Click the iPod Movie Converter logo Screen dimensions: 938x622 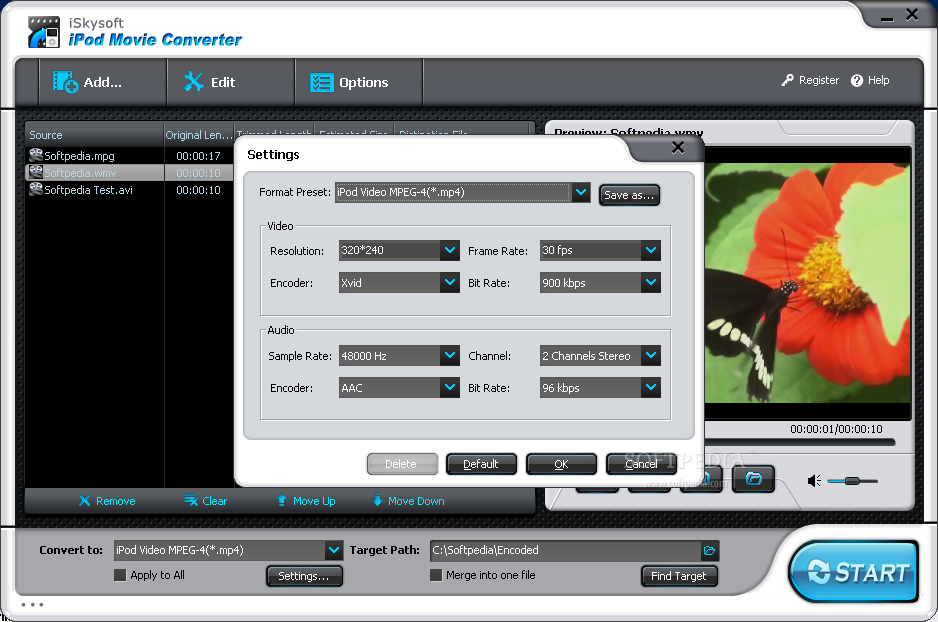point(44,32)
